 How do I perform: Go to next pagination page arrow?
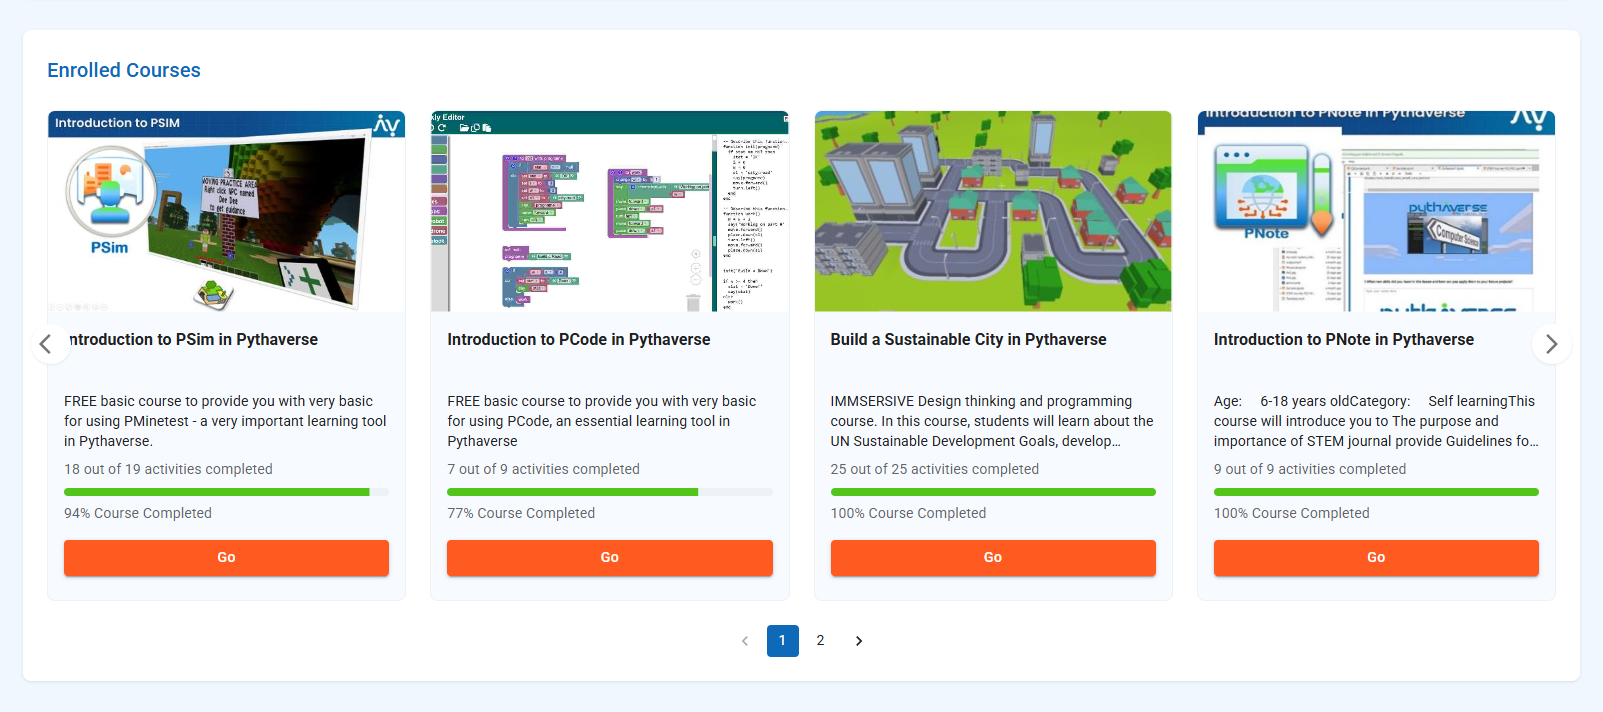[x=859, y=641]
